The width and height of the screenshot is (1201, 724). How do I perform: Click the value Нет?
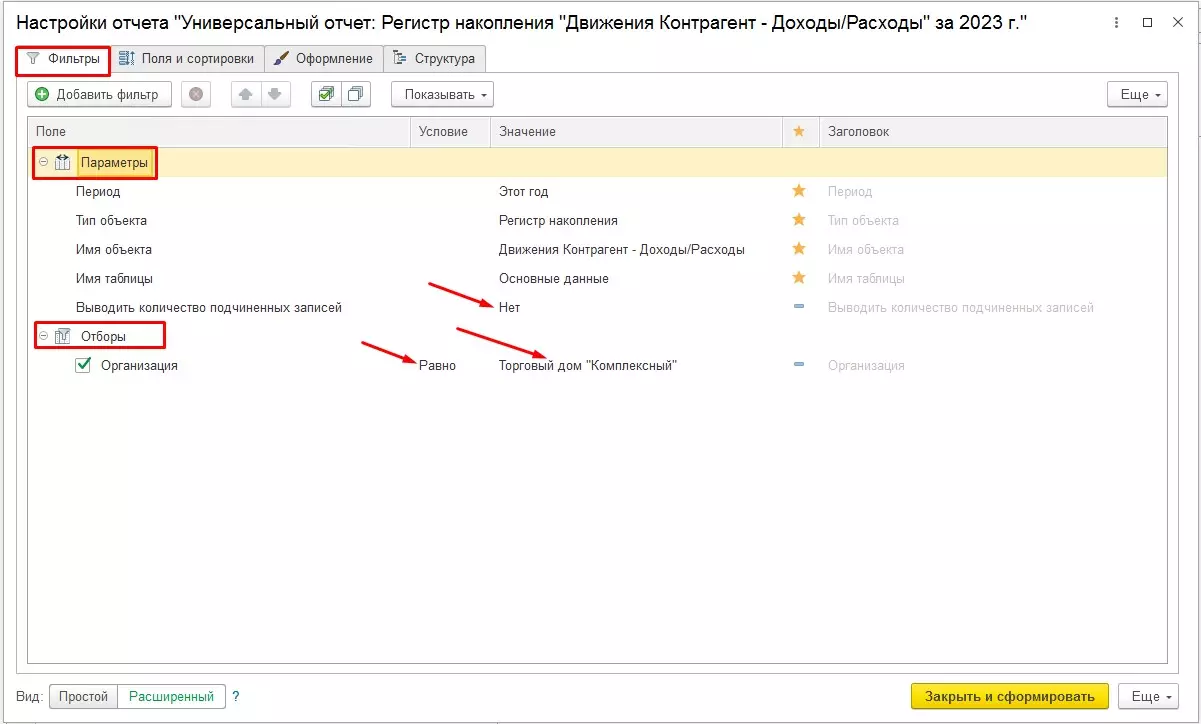[x=510, y=307]
